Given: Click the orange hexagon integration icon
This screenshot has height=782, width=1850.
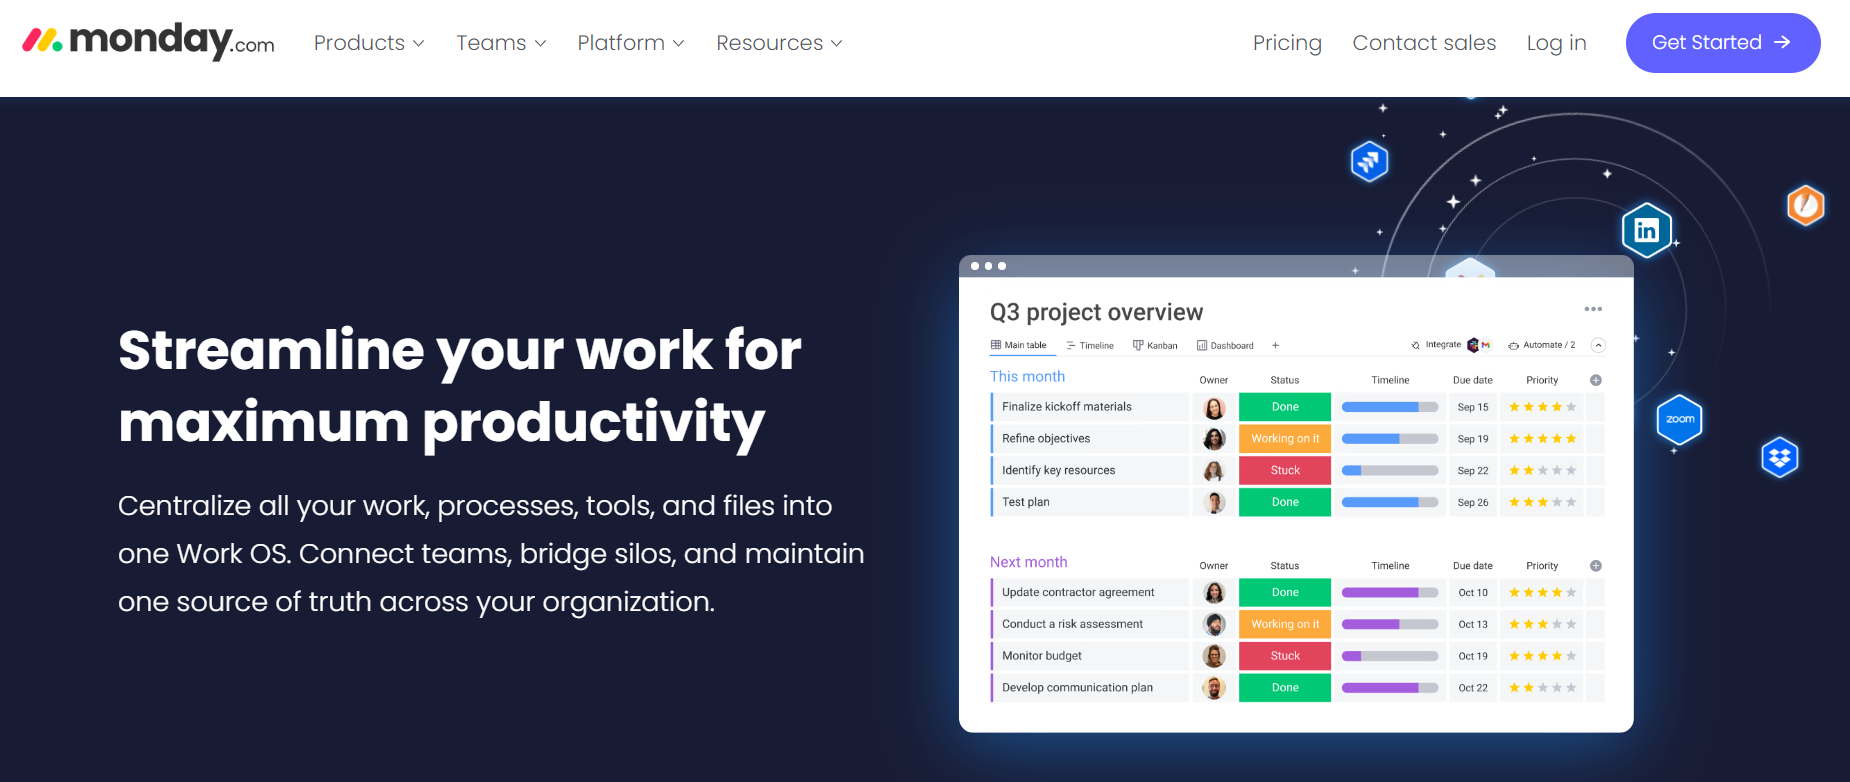Looking at the screenshot, I should pyautogui.click(x=1805, y=205).
